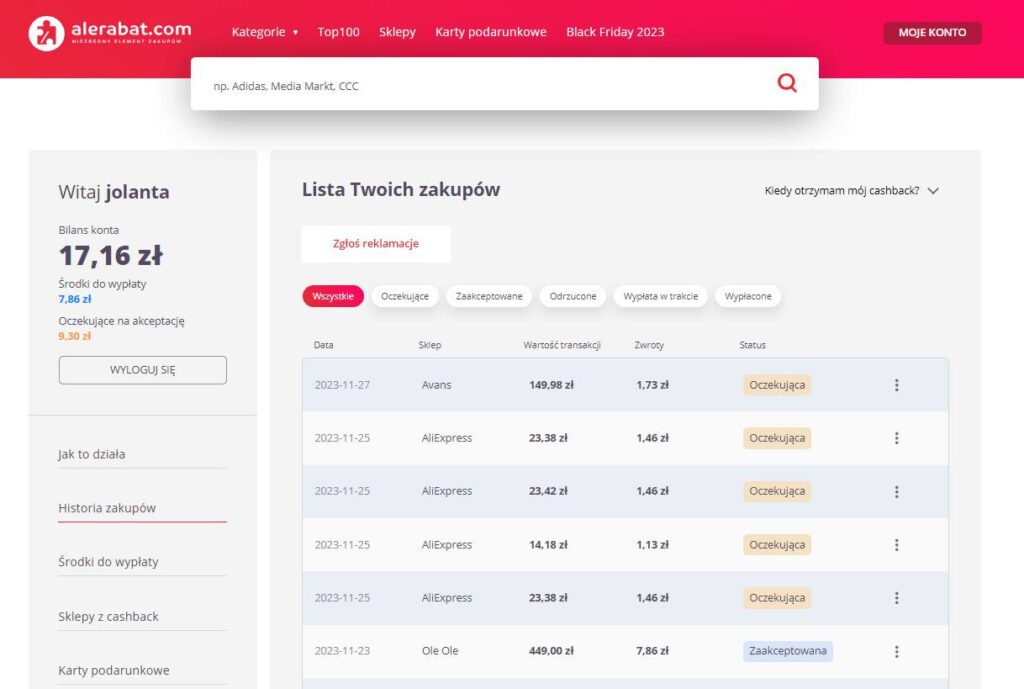Open three-dot menu for Ole Ole row
Image resolution: width=1024 pixels, height=689 pixels.
[897, 651]
